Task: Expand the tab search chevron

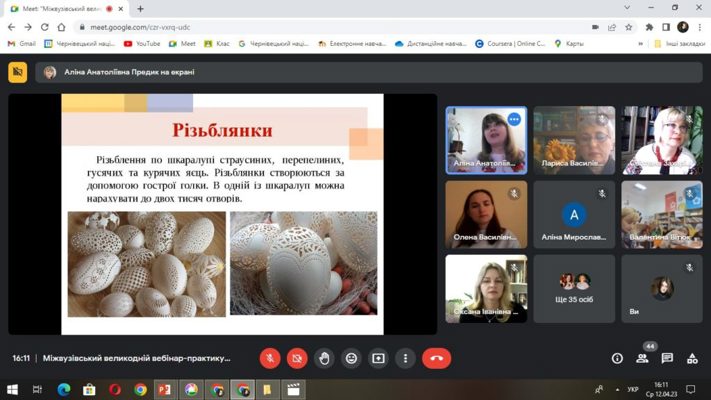Action: pyautogui.click(x=627, y=7)
